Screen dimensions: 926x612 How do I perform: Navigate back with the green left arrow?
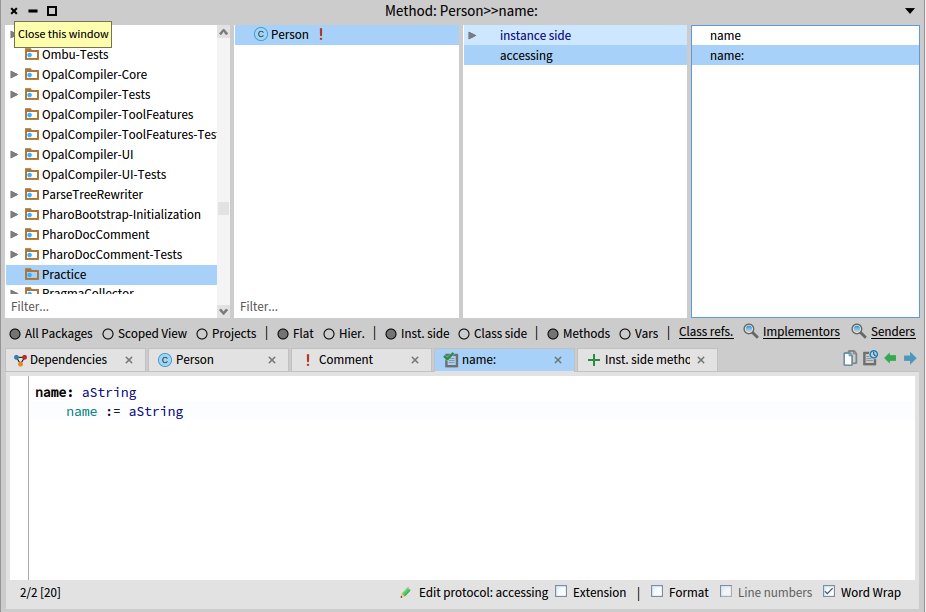890,359
